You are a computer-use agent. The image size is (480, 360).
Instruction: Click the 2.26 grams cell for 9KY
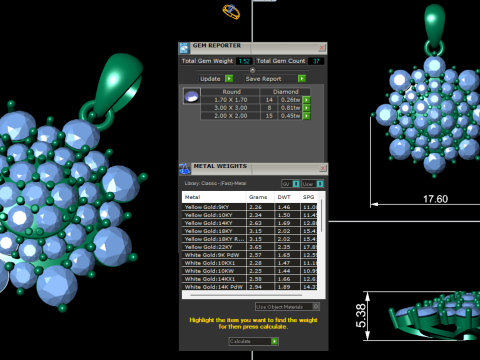pyautogui.click(x=260, y=207)
